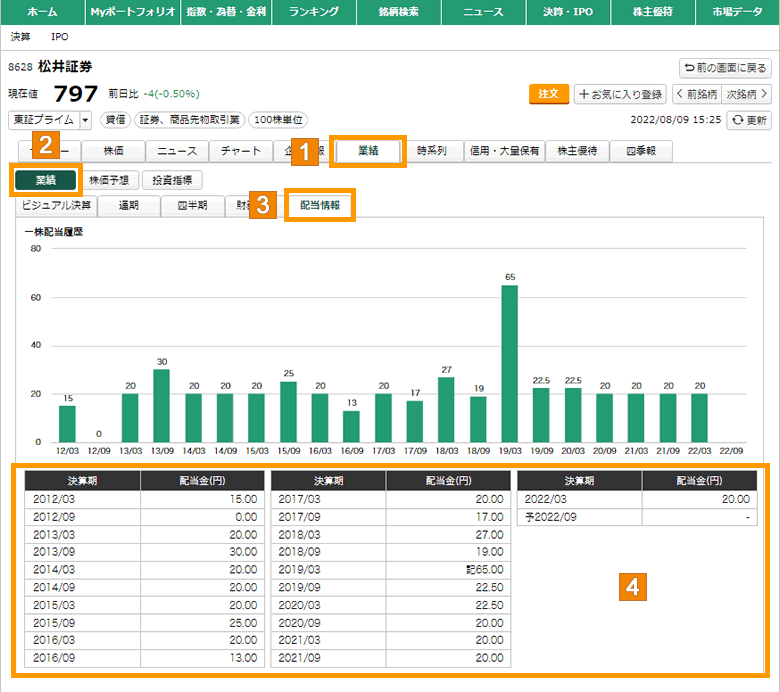Select the 決算・IPO navigation tab
The height and width of the screenshot is (692, 780).
568,12
